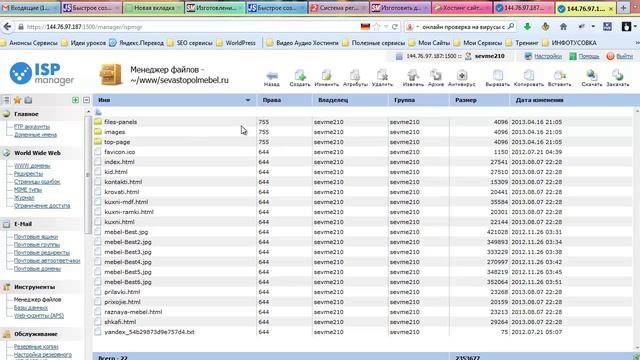Click the Вырезать cut icon

click(498, 78)
